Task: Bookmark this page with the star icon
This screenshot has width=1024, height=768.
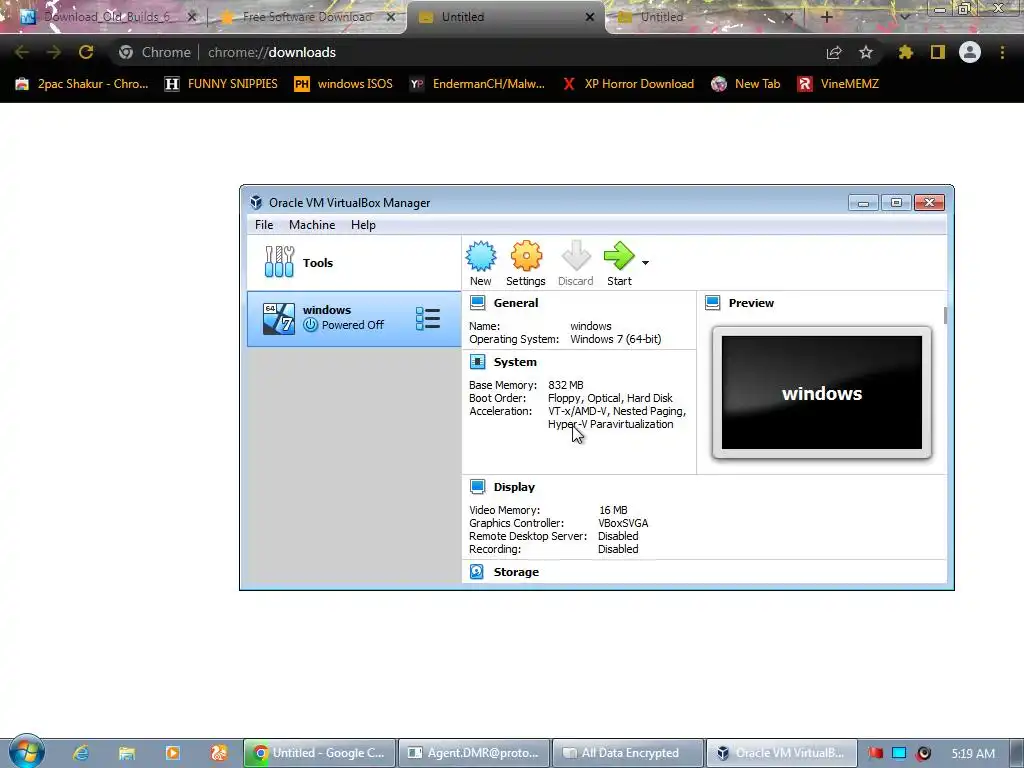Action: pos(866,52)
